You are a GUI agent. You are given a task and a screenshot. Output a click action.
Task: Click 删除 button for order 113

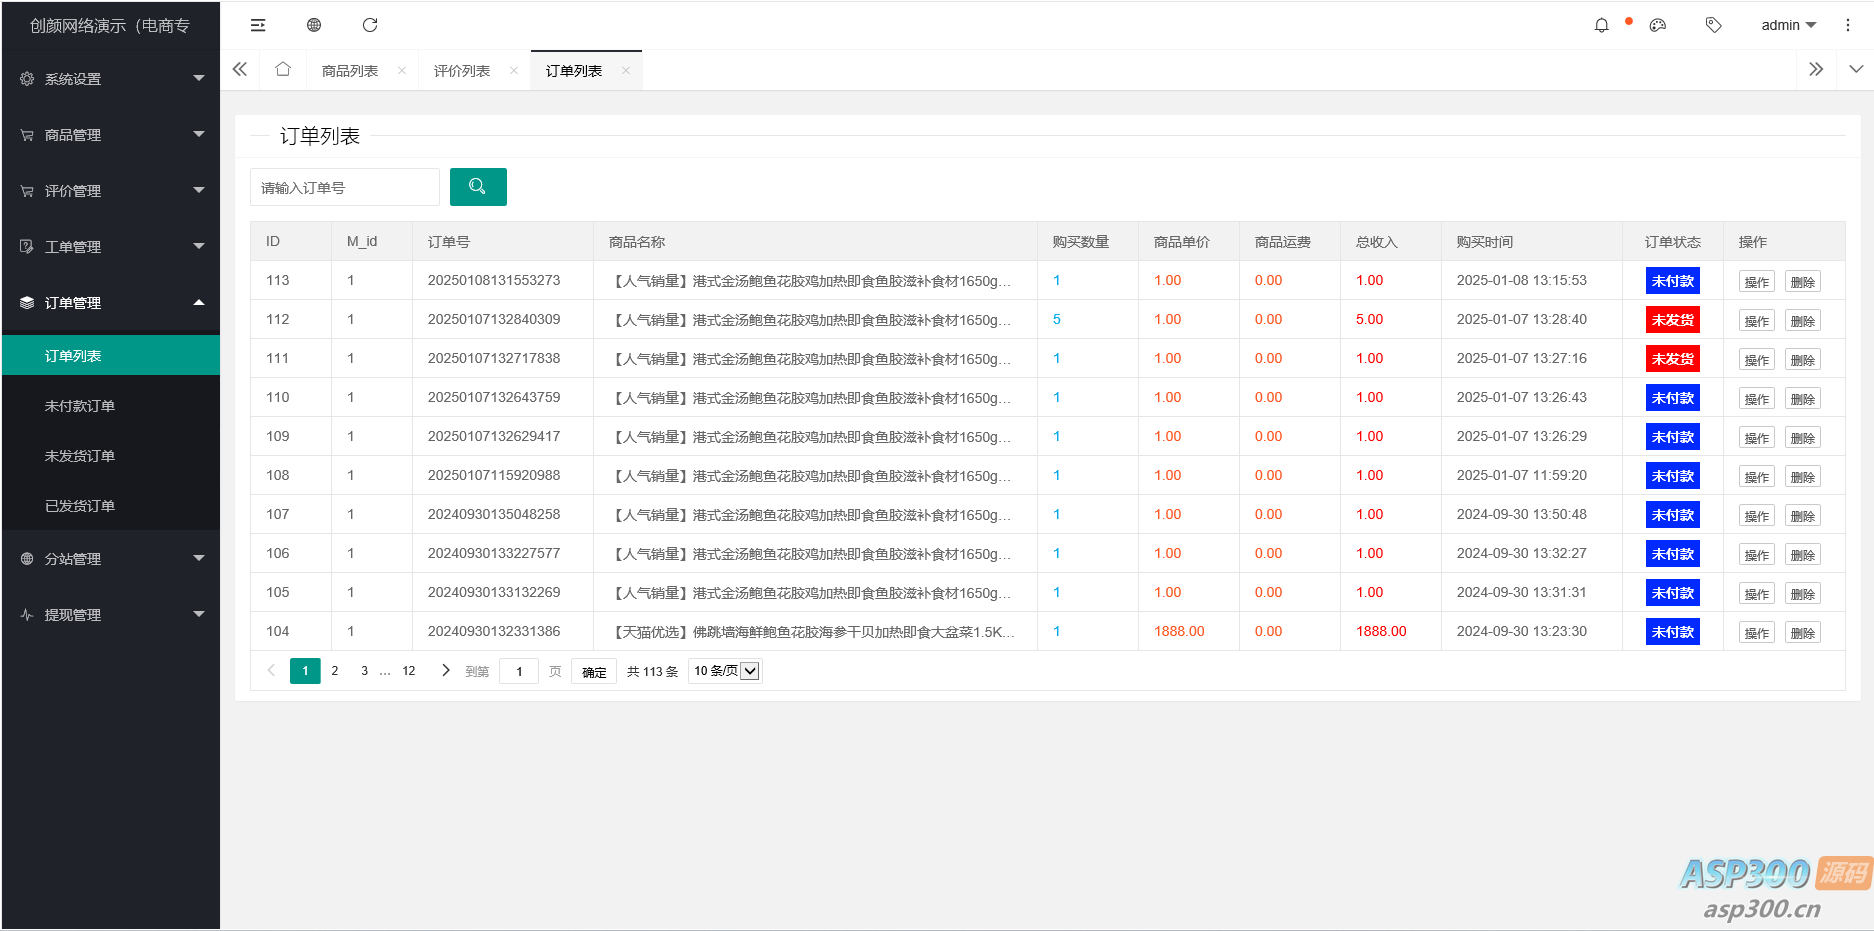(1802, 282)
